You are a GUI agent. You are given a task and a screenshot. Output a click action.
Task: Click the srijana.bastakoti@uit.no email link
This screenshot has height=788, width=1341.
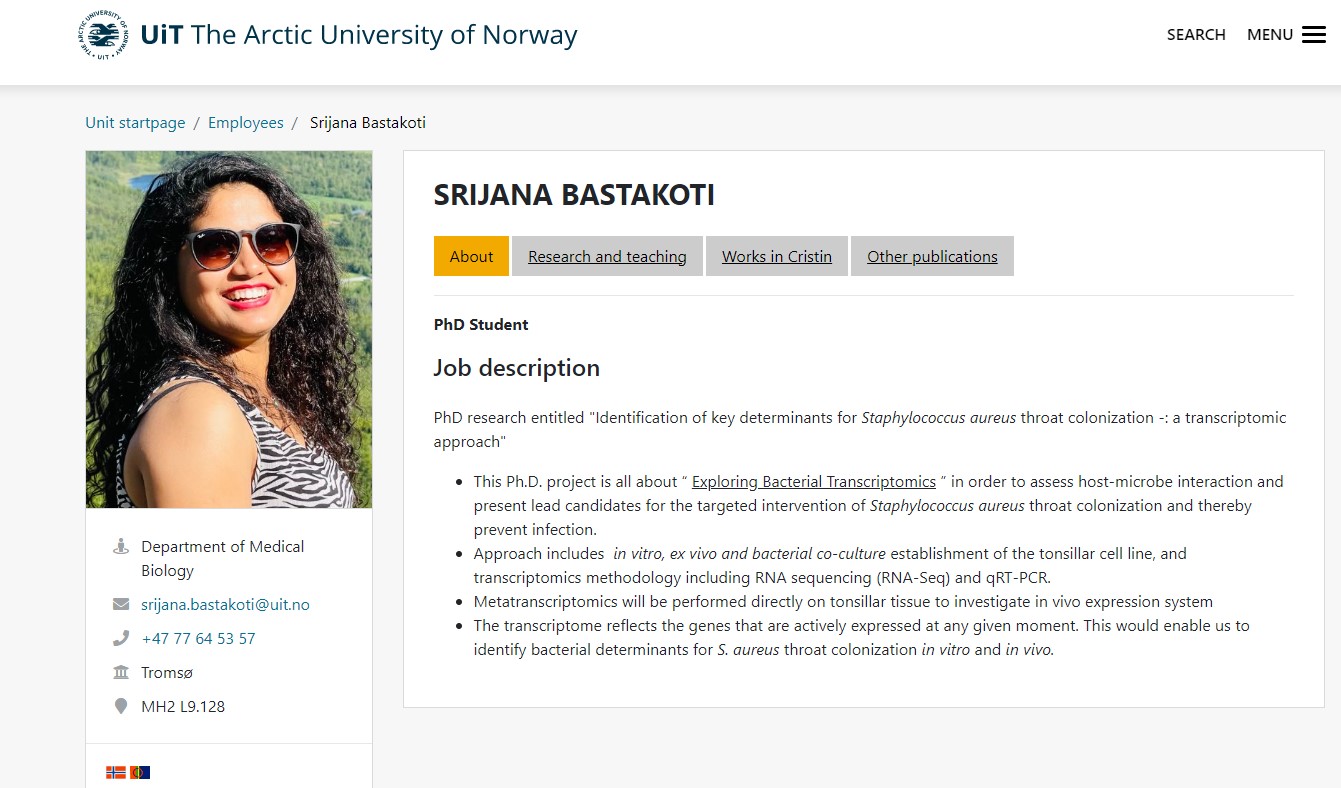(x=225, y=604)
